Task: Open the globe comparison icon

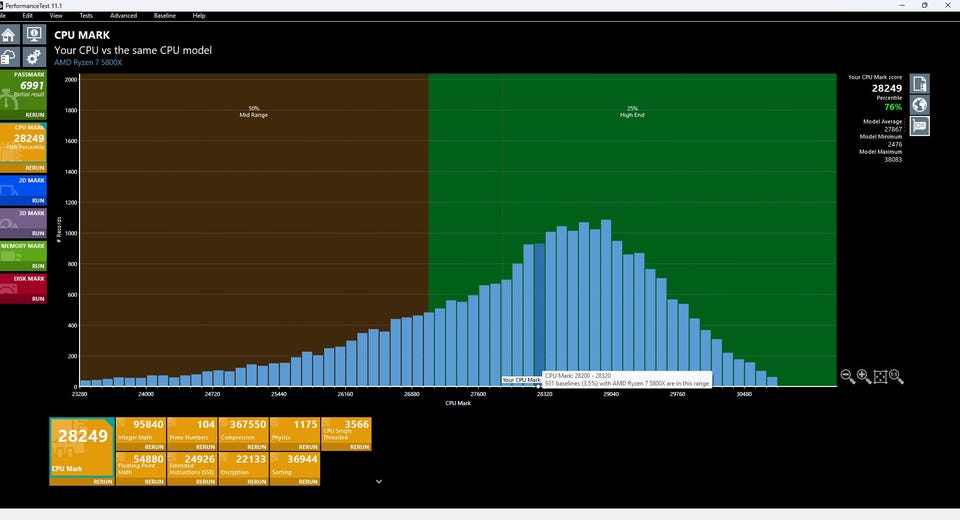Action: (x=919, y=105)
